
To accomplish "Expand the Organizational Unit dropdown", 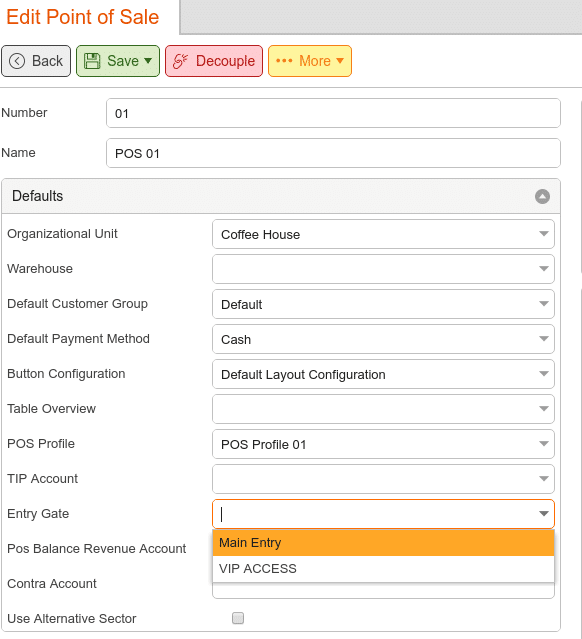I will [x=543, y=234].
